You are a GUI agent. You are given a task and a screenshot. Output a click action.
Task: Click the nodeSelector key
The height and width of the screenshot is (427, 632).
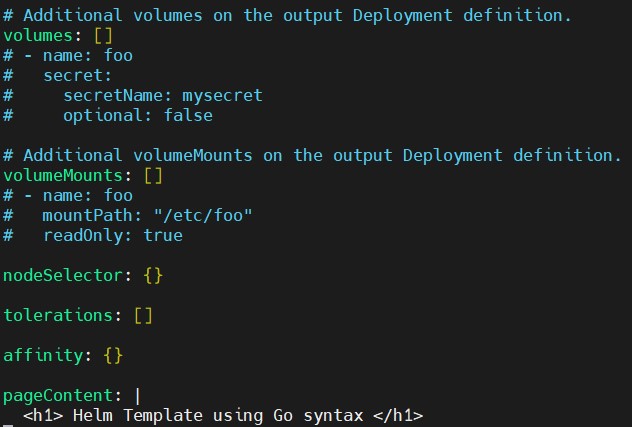tap(63, 276)
